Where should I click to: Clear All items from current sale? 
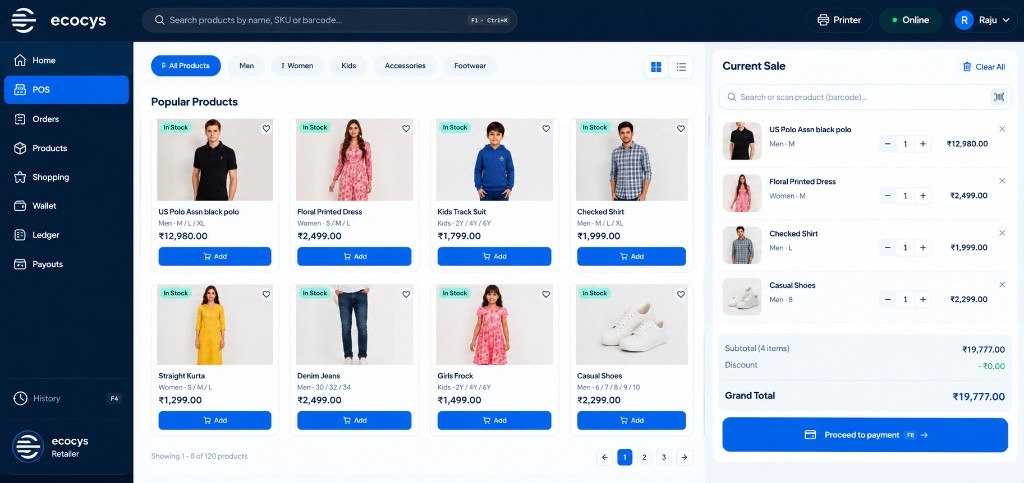(x=984, y=67)
